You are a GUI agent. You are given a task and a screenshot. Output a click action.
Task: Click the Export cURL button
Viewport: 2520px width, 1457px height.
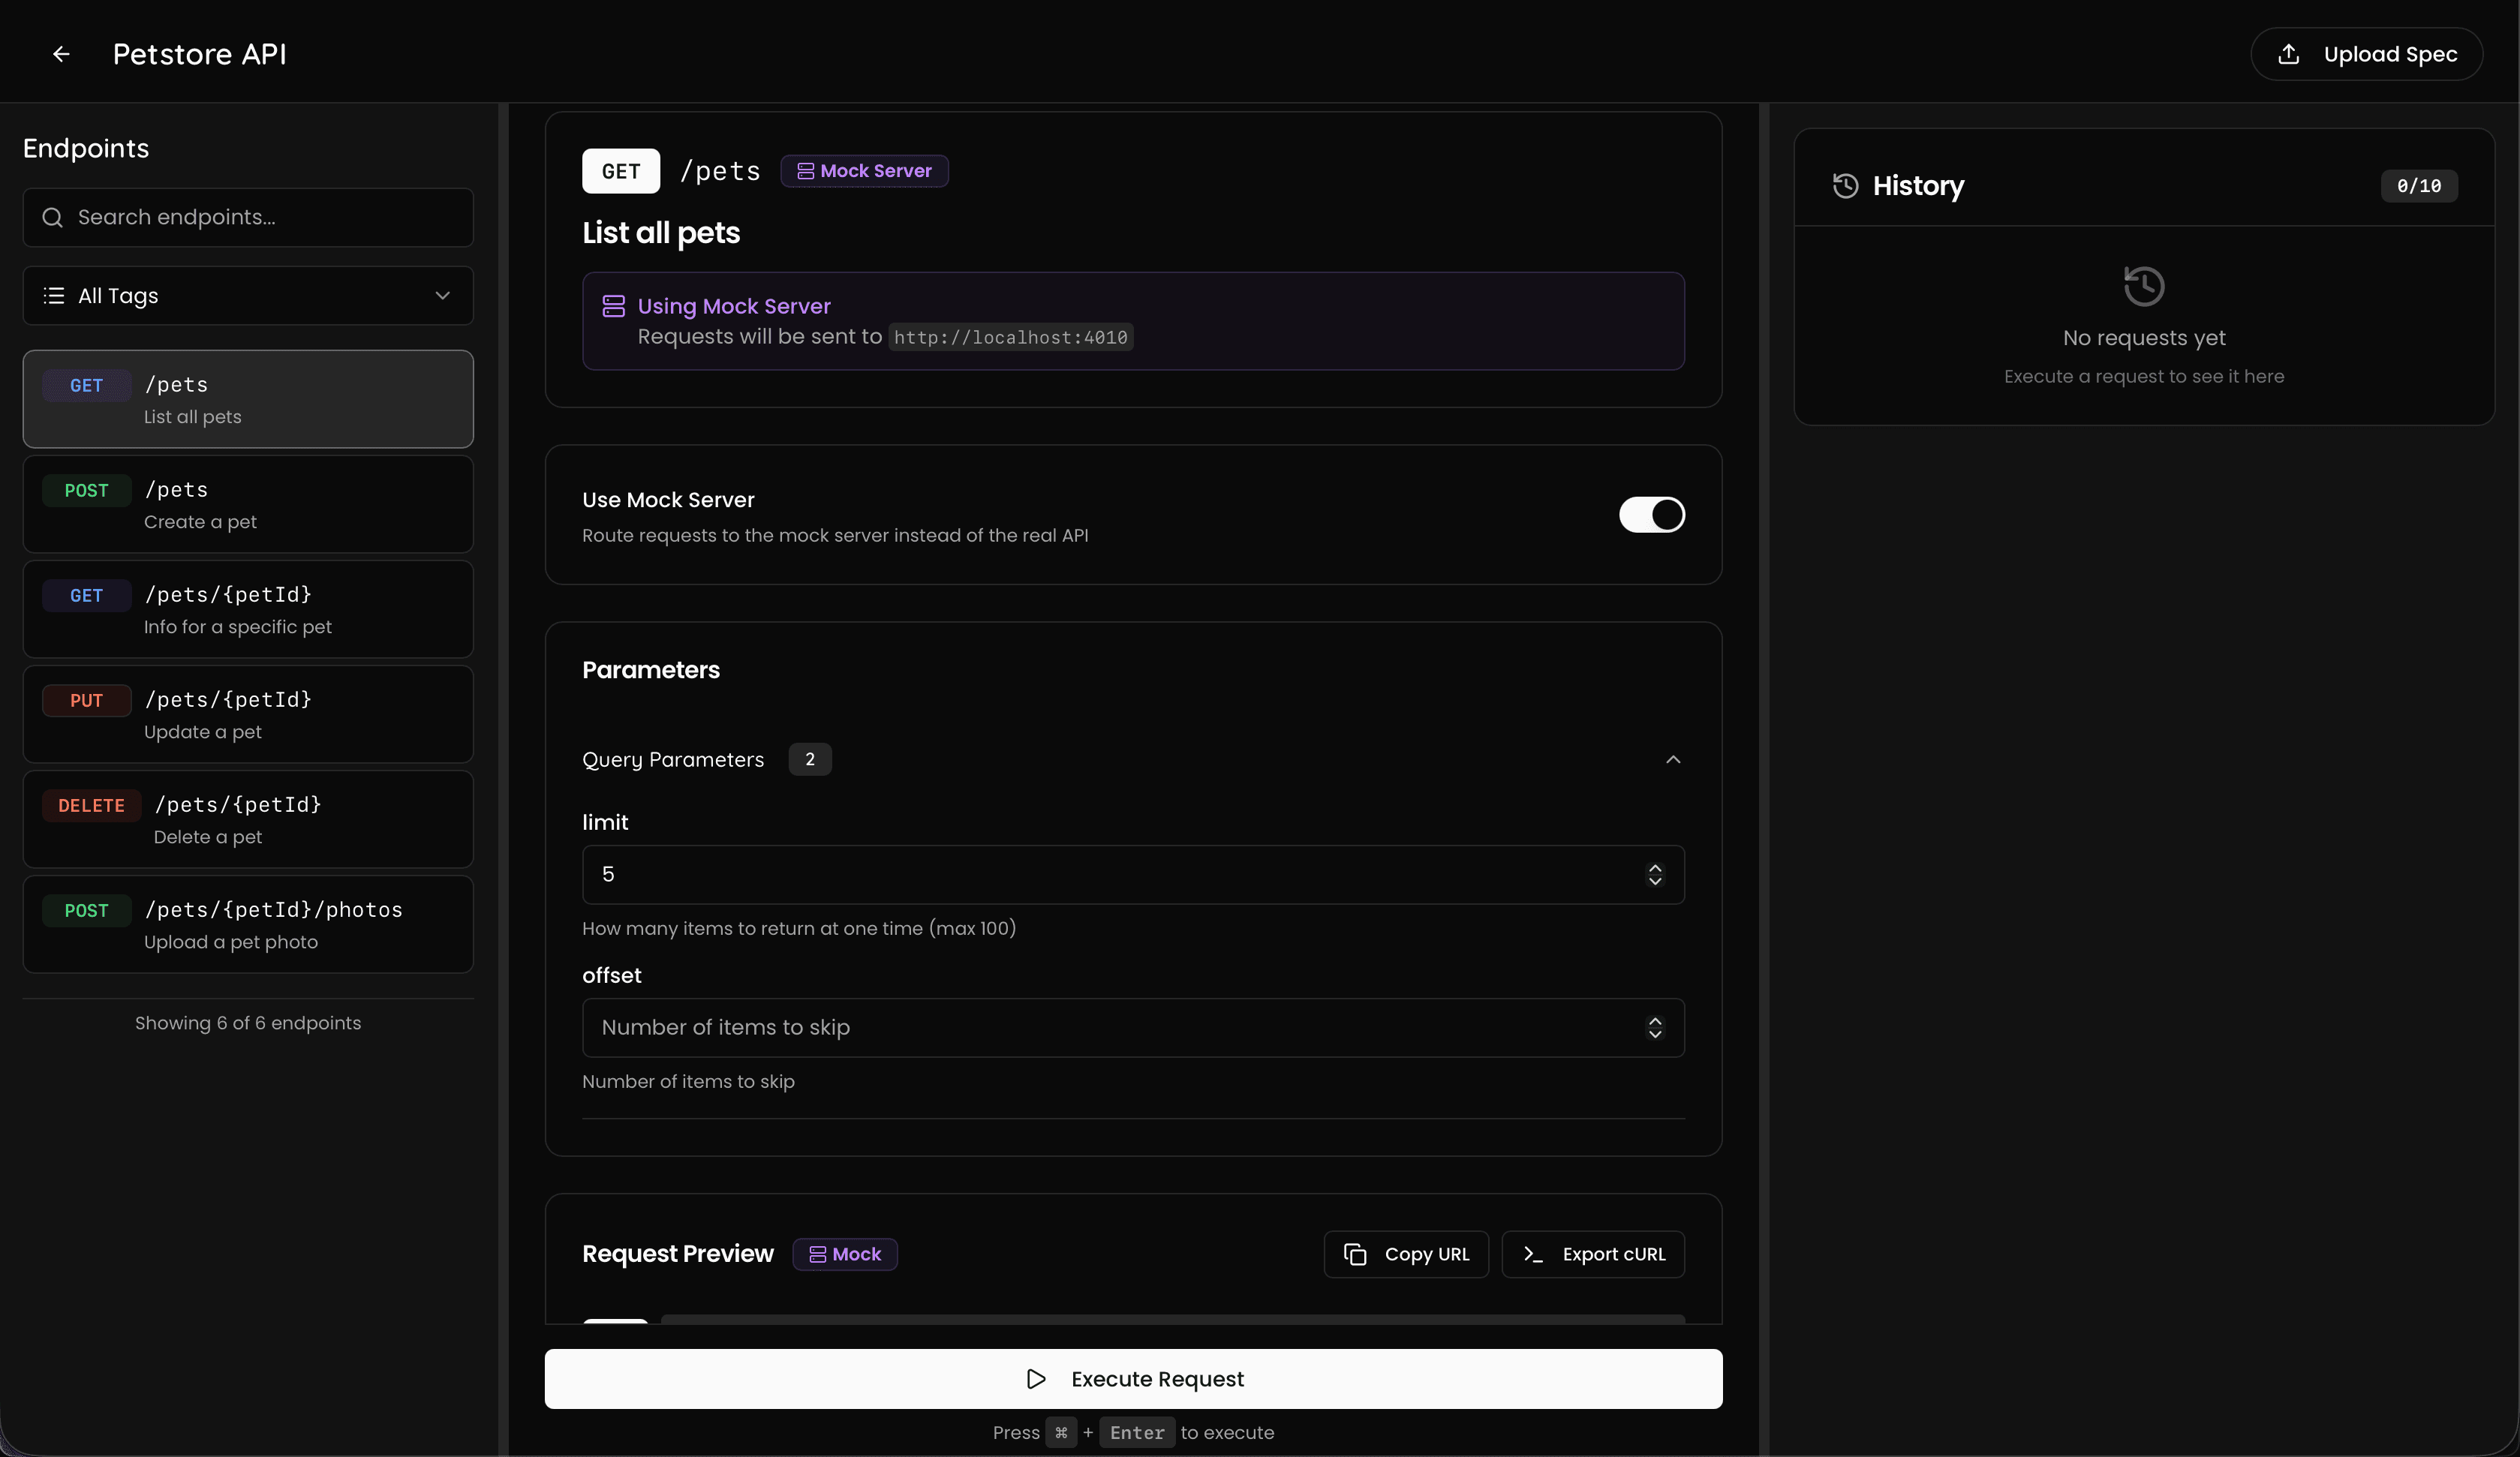pos(1593,1254)
